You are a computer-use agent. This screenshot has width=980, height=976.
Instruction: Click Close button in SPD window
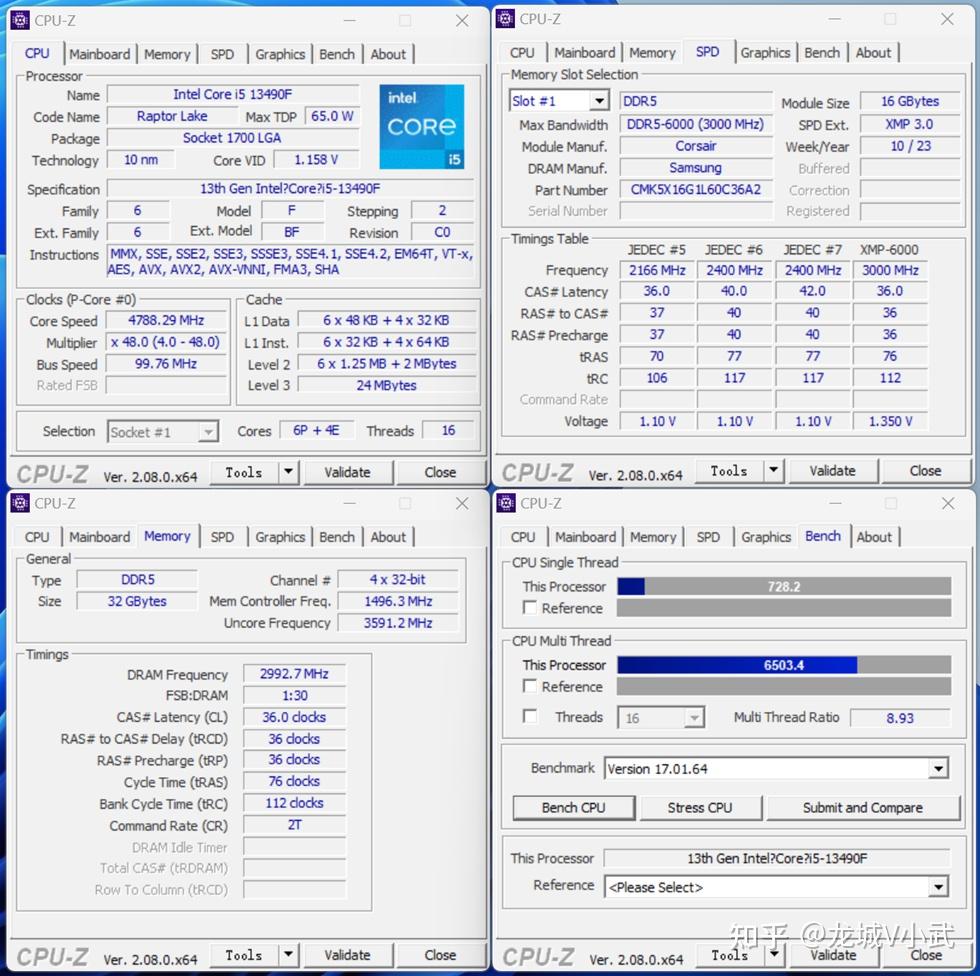coord(926,471)
